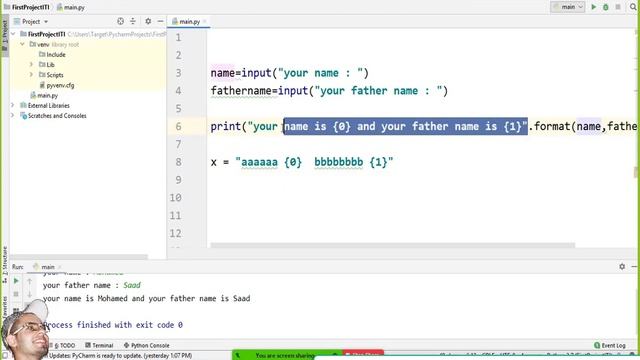Click the Process finished output line
The height and width of the screenshot is (360, 640).
pyautogui.click(x=113, y=325)
